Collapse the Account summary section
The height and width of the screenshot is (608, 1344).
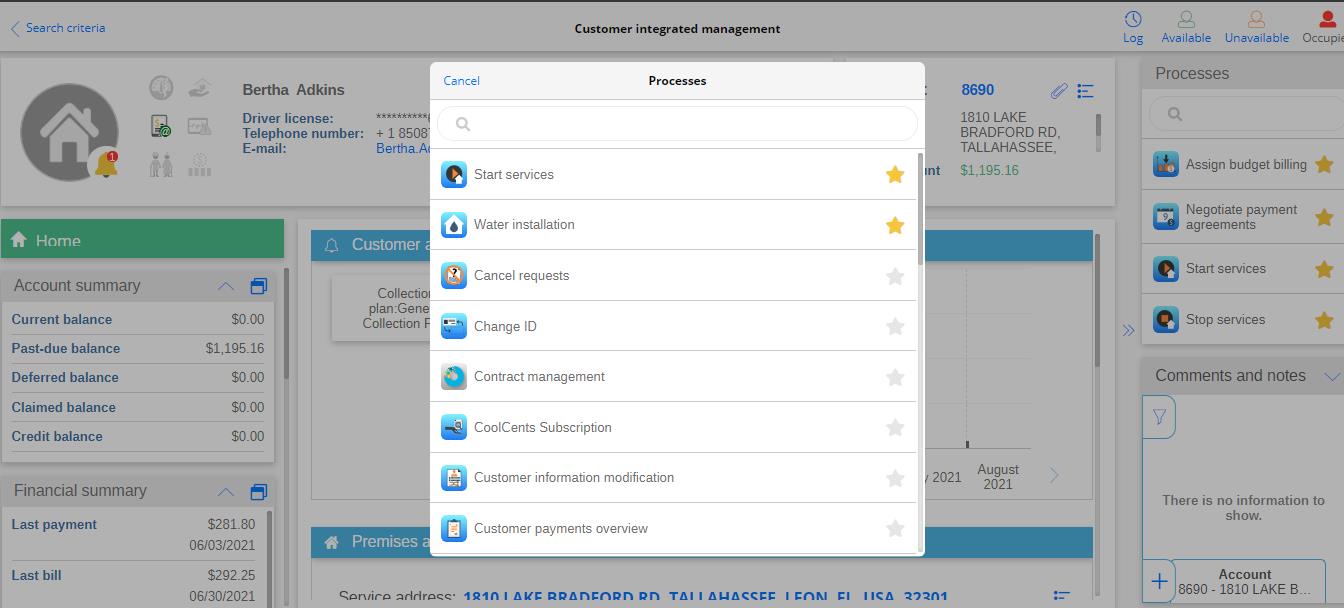tap(226, 286)
